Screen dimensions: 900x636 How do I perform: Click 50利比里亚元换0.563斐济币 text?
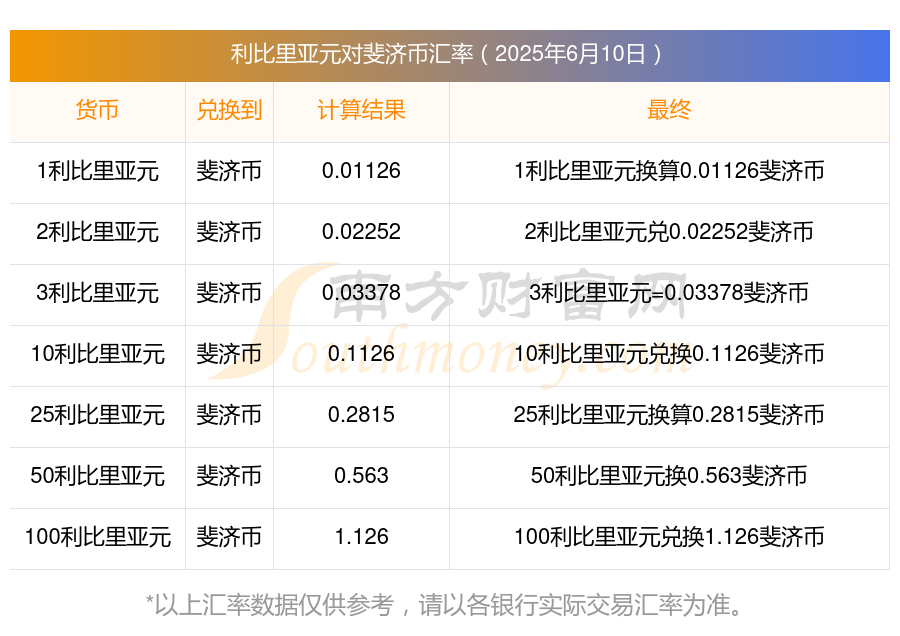pos(669,476)
